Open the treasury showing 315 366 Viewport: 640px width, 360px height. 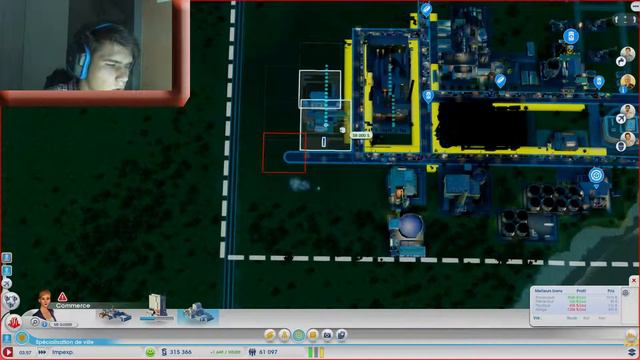(x=176, y=352)
